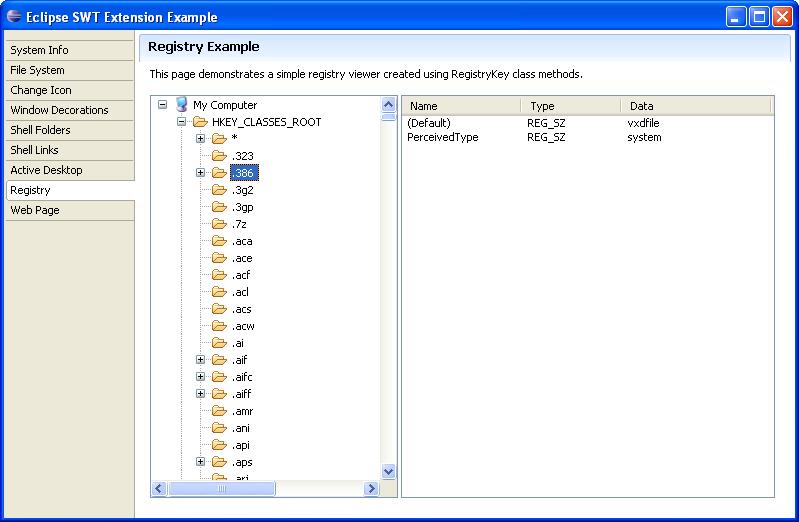Click tree scrollbar up arrow
Image resolution: width=799 pixels, height=522 pixels.
tap(388, 105)
